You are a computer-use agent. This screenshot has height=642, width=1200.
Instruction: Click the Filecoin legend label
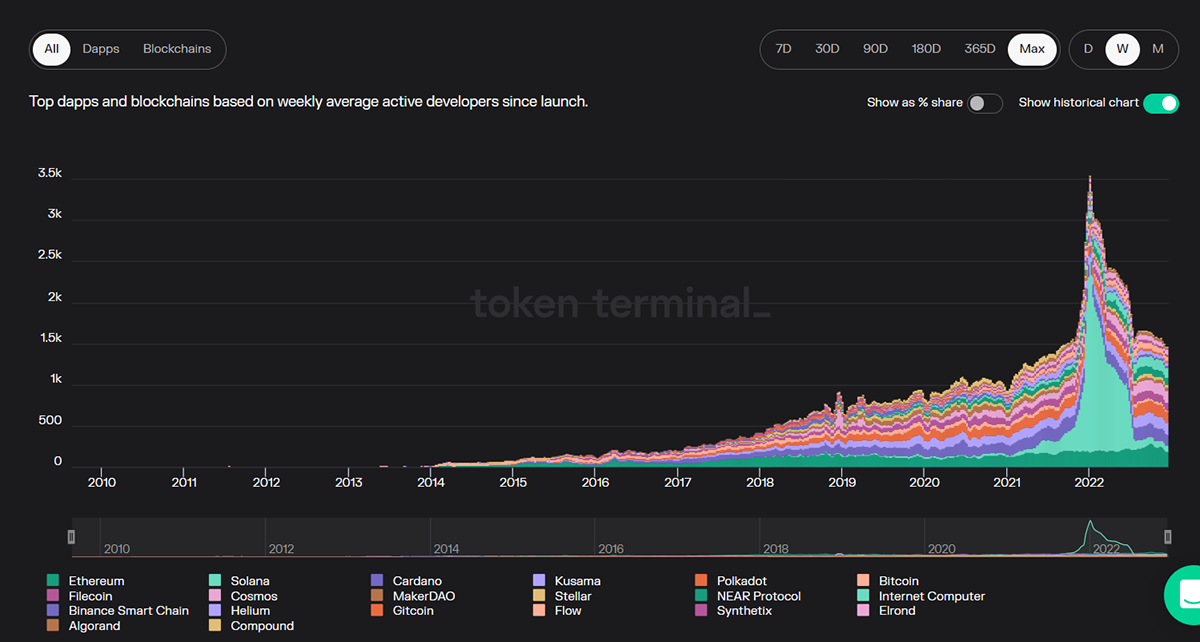click(91, 596)
